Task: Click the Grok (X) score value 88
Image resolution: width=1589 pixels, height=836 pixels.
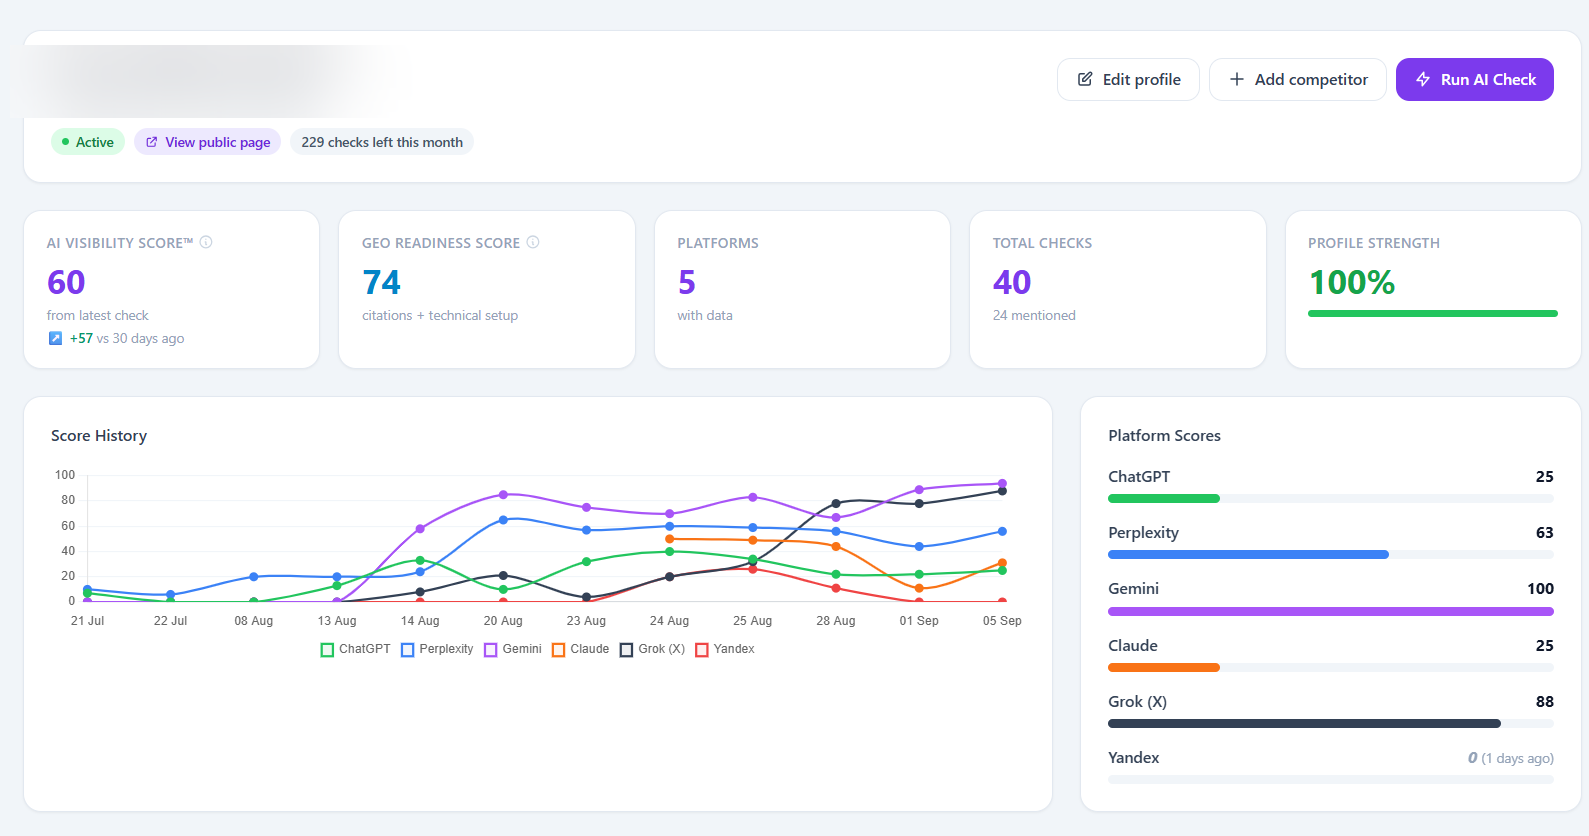Action: pyautogui.click(x=1545, y=702)
